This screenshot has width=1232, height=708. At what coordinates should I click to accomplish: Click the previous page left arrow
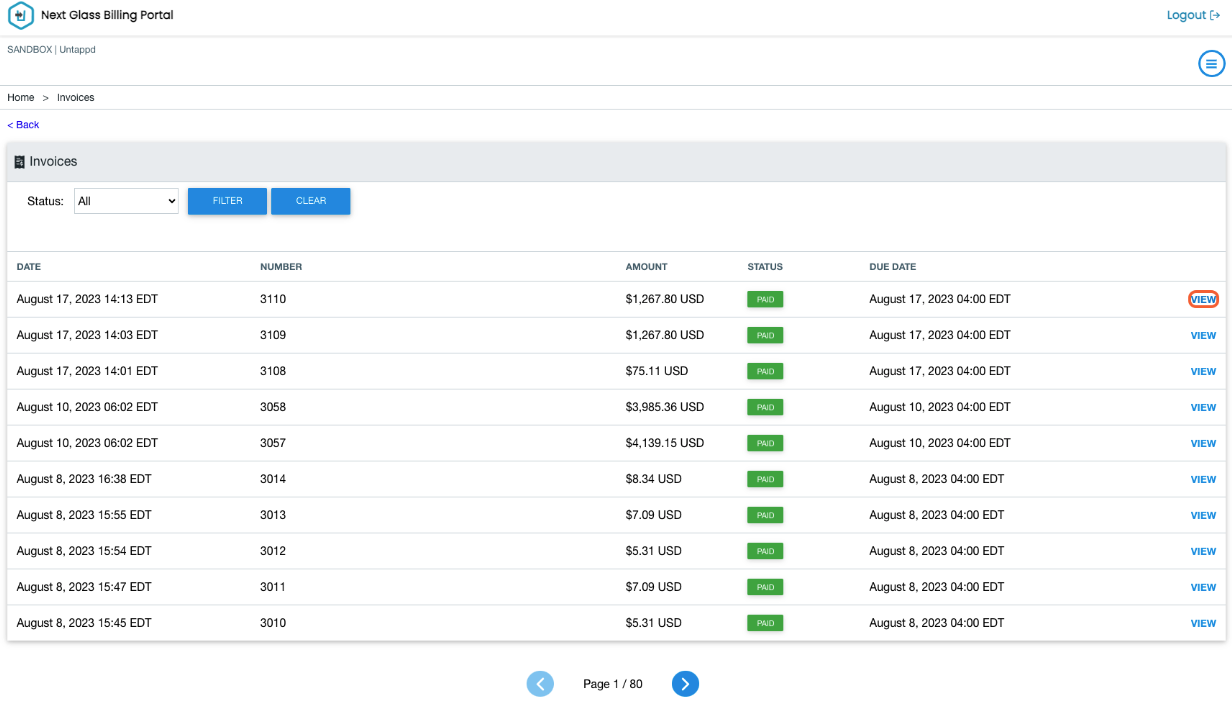tap(540, 684)
